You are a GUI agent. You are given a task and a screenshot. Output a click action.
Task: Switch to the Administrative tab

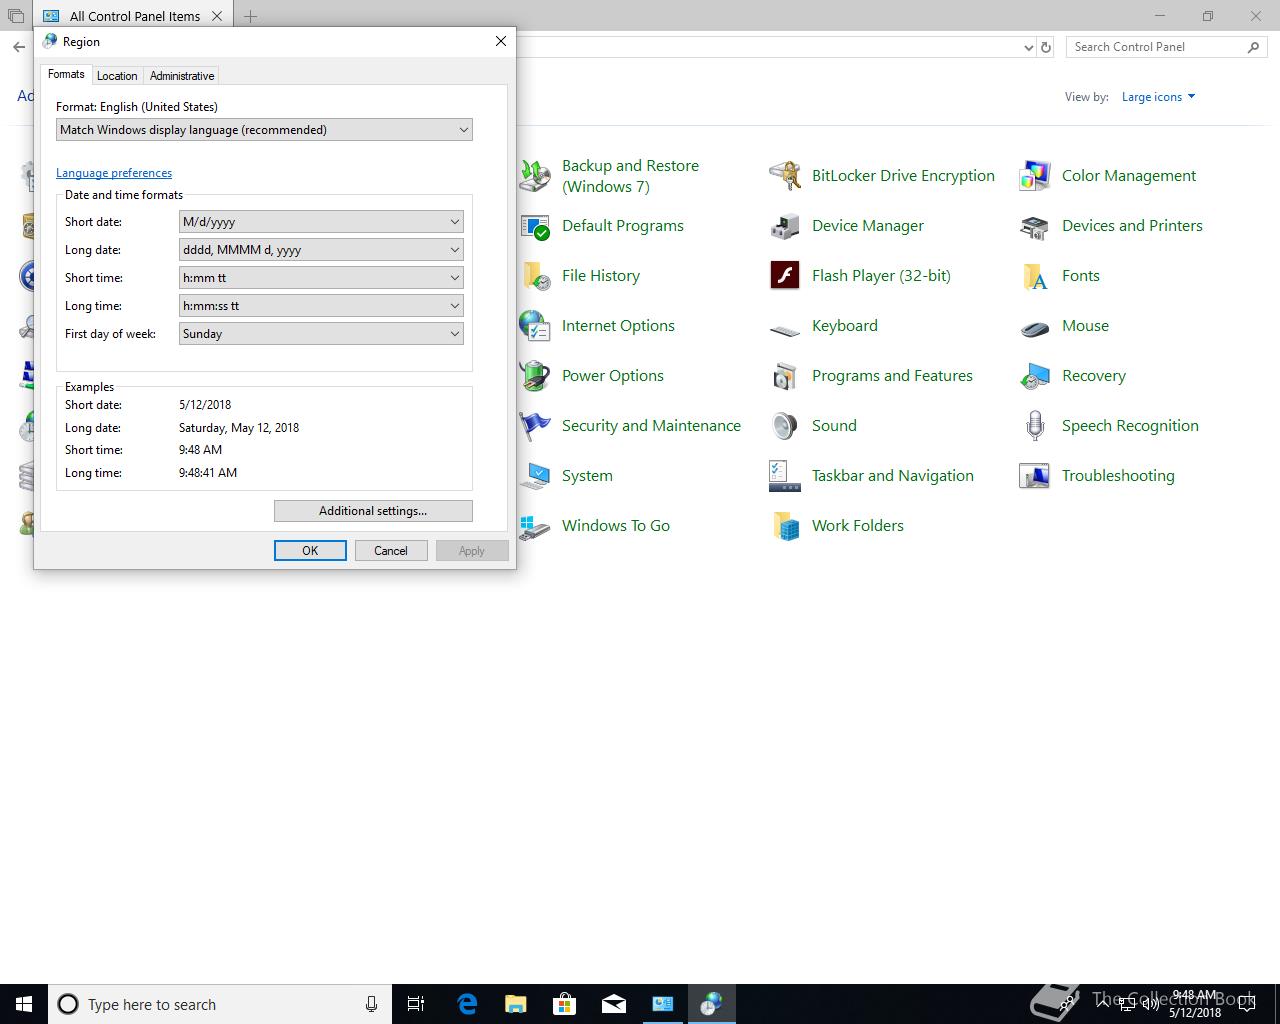[x=182, y=76]
